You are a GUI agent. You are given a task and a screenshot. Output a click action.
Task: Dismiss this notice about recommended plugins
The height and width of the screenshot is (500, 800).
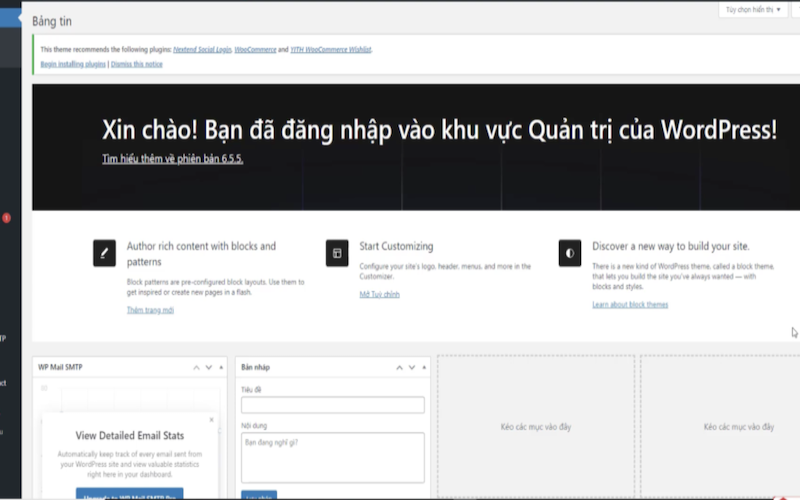coord(137,63)
